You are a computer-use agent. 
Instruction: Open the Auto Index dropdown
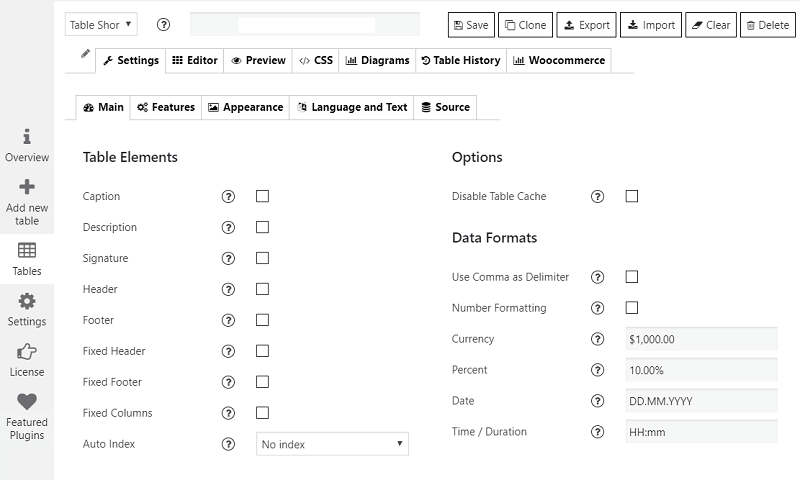(x=332, y=444)
